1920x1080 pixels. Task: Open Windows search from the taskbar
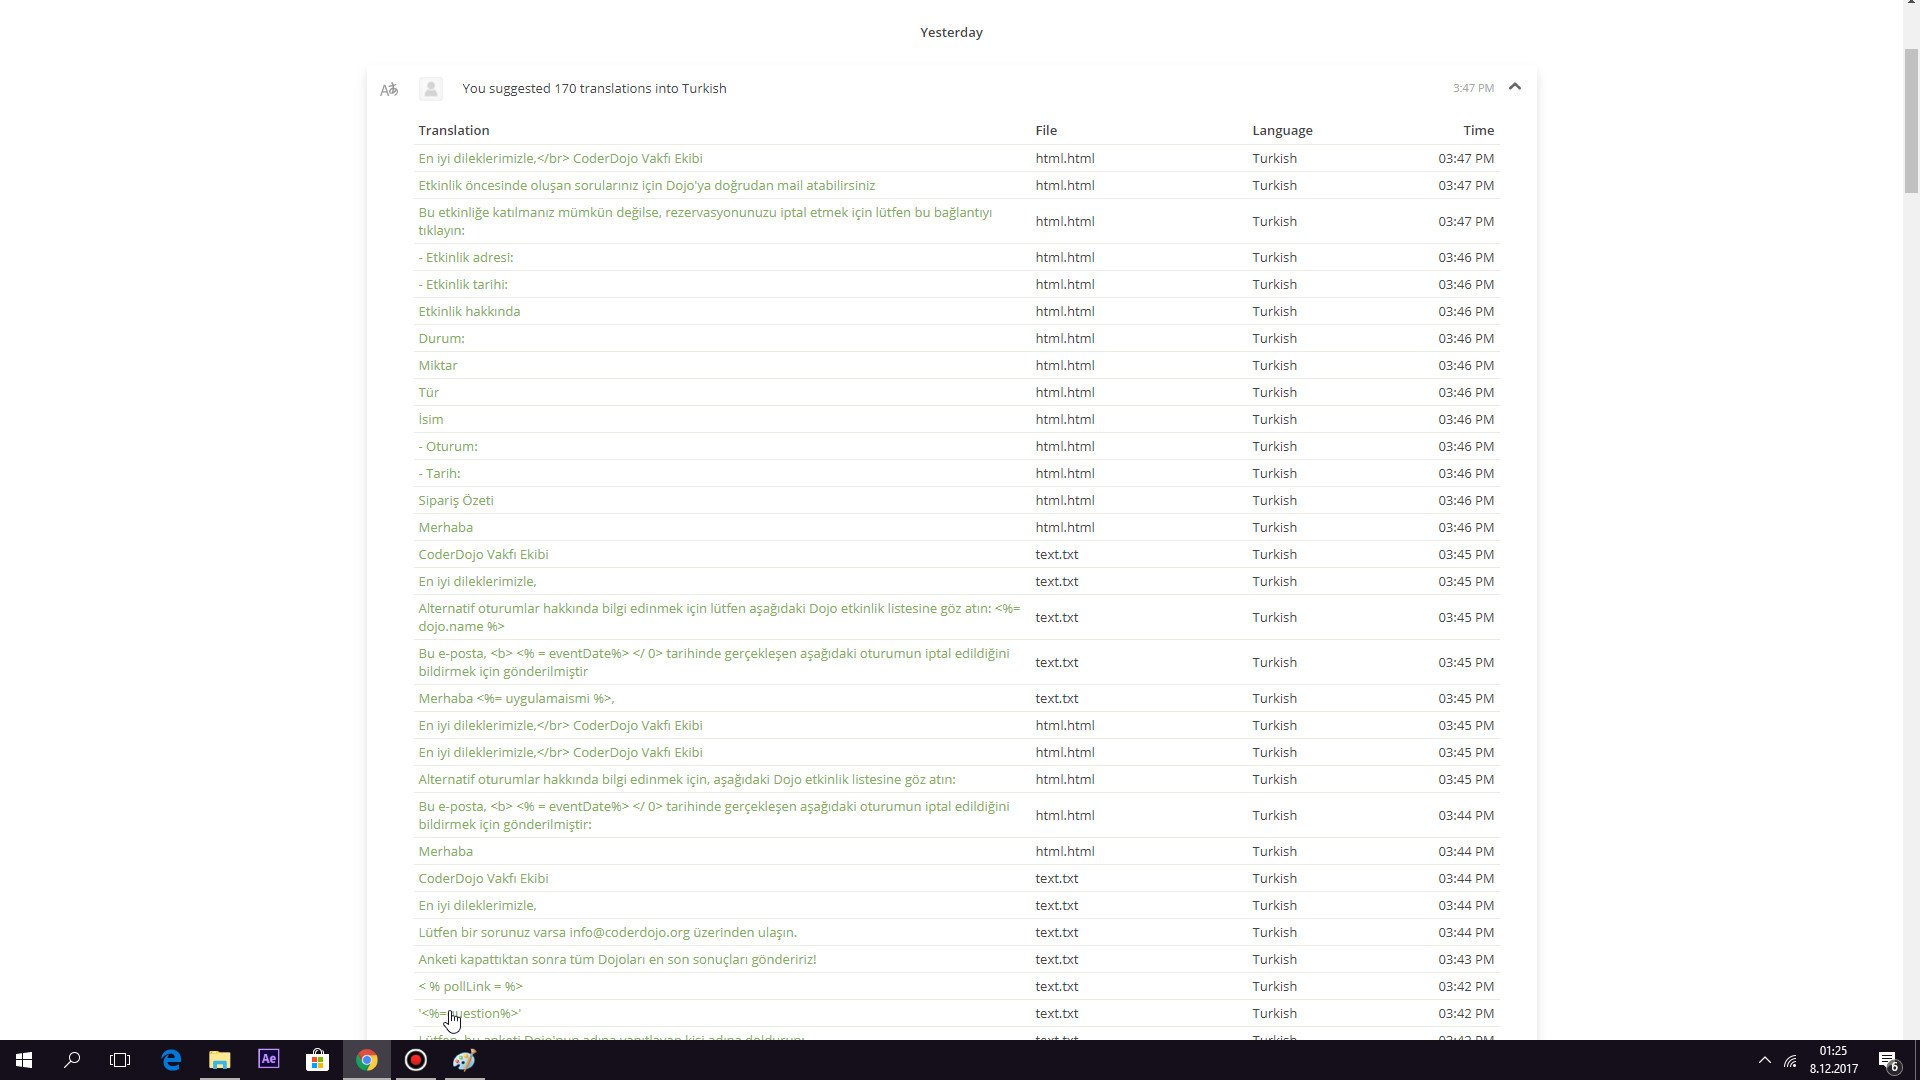point(72,1060)
